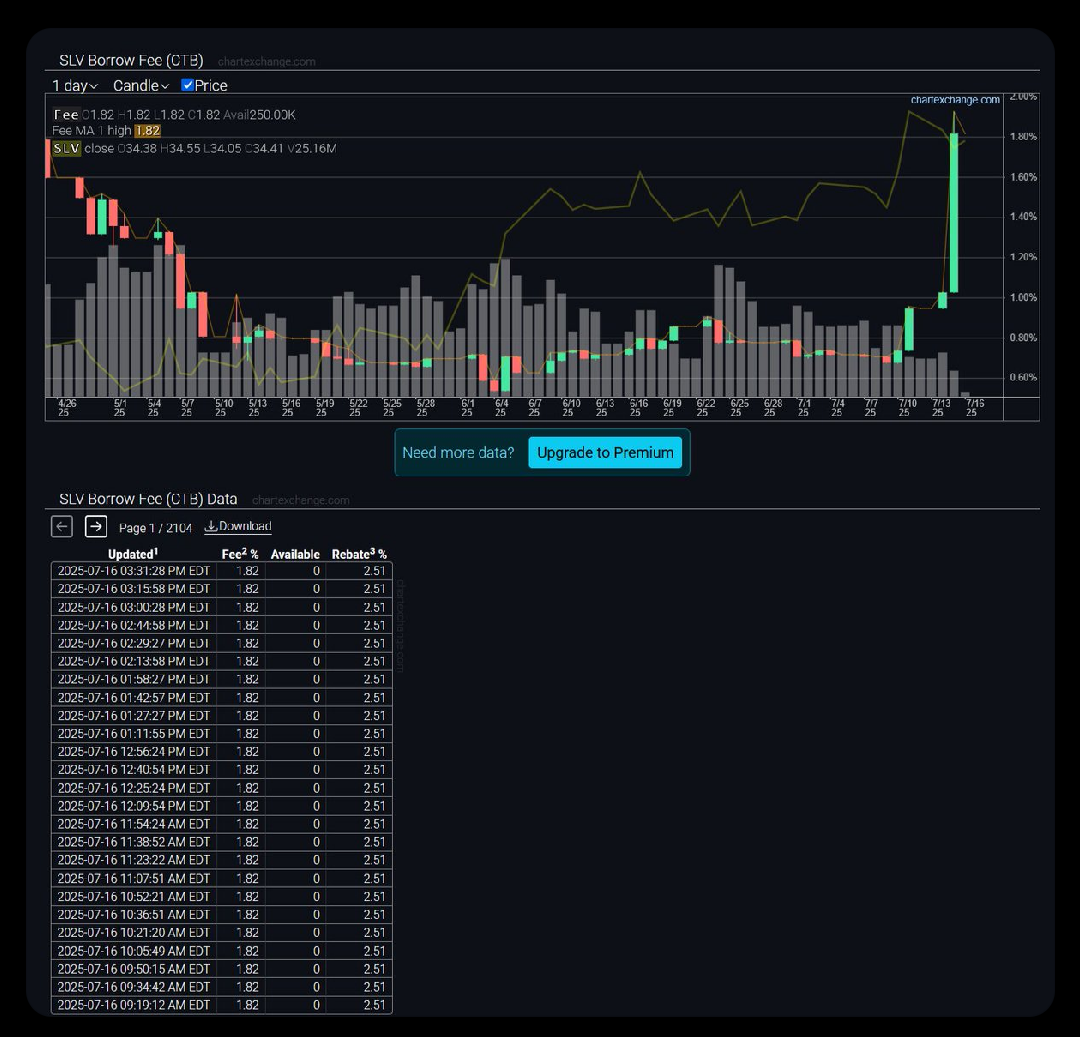Open the 1 day interval dropdown
Viewport: 1080px width, 1037px height.
coord(75,85)
